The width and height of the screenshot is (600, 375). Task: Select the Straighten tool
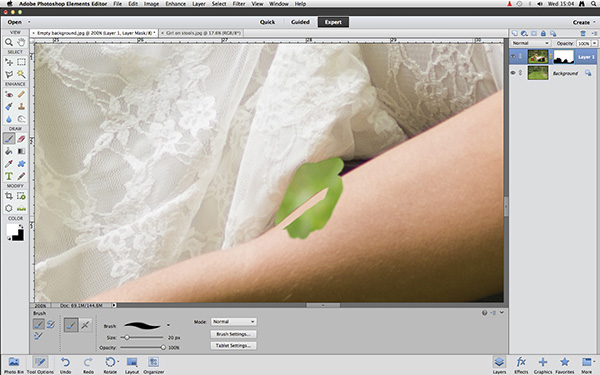click(x=21, y=209)
